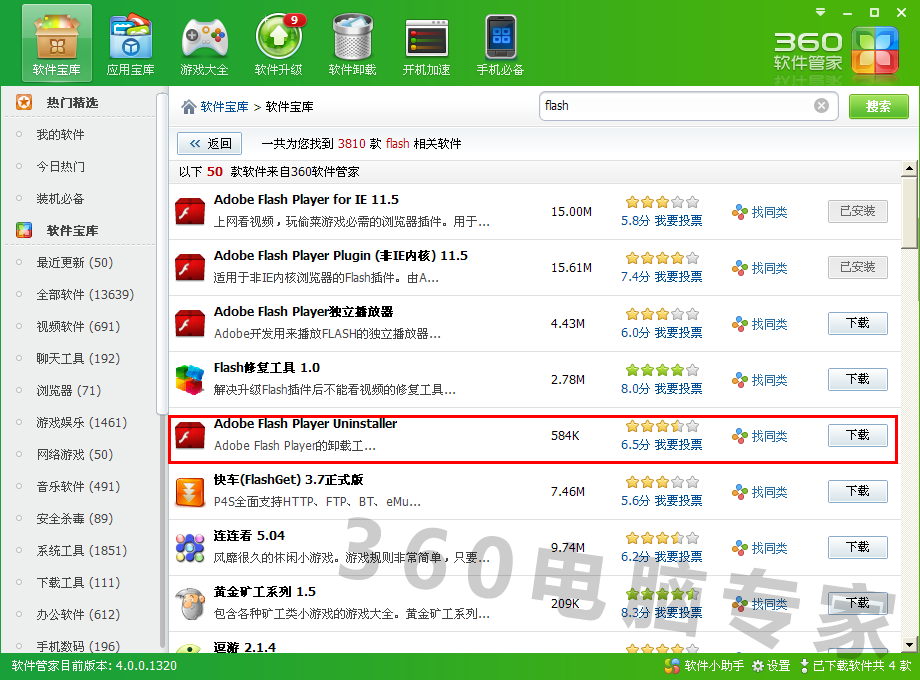The image size is (920, 680).
Task: Click the 连连看 game icon
Action: 190,547
